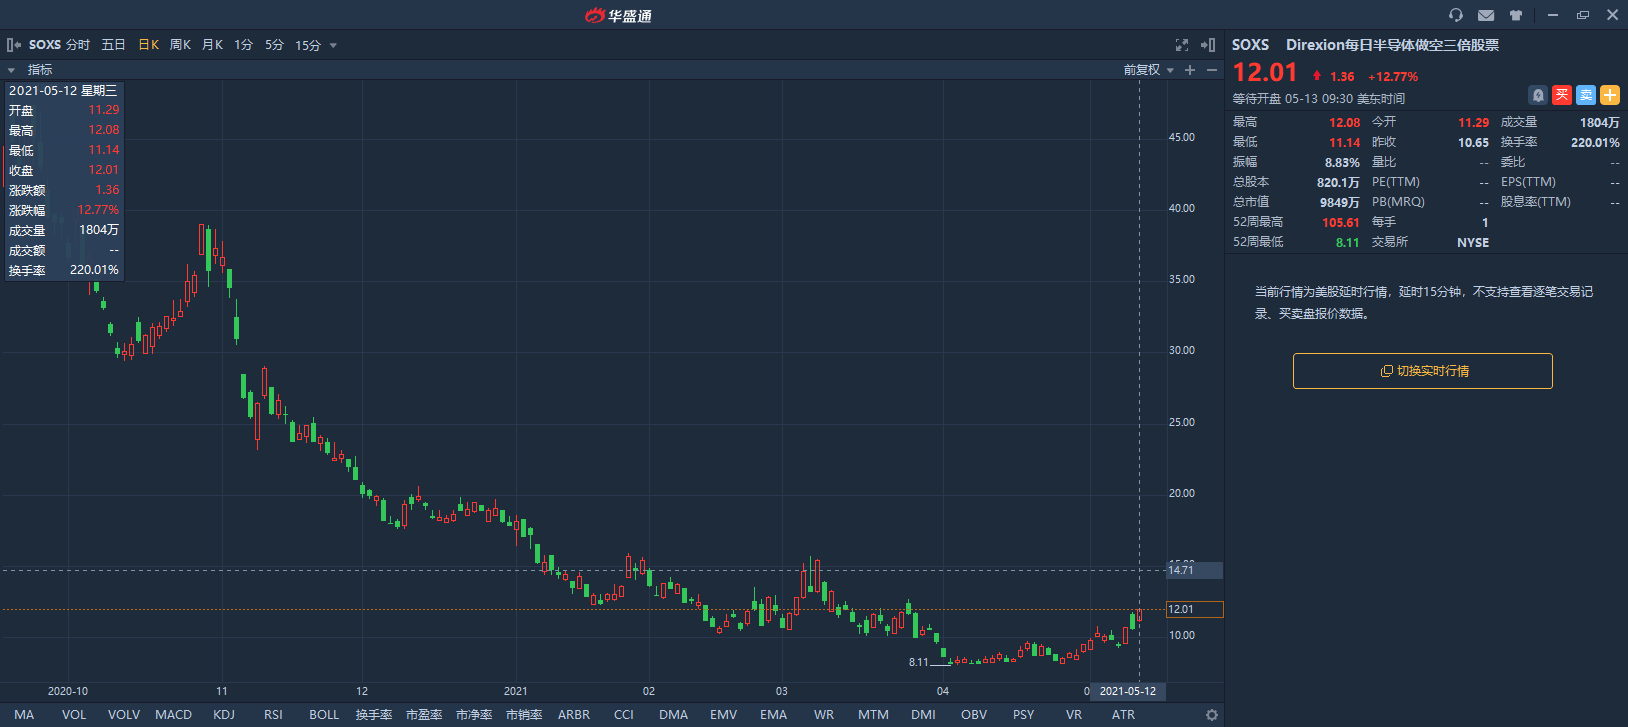Click the blue 卖 sell icon
This screenshot has height=727, width=1628.
click(1586, 95)
